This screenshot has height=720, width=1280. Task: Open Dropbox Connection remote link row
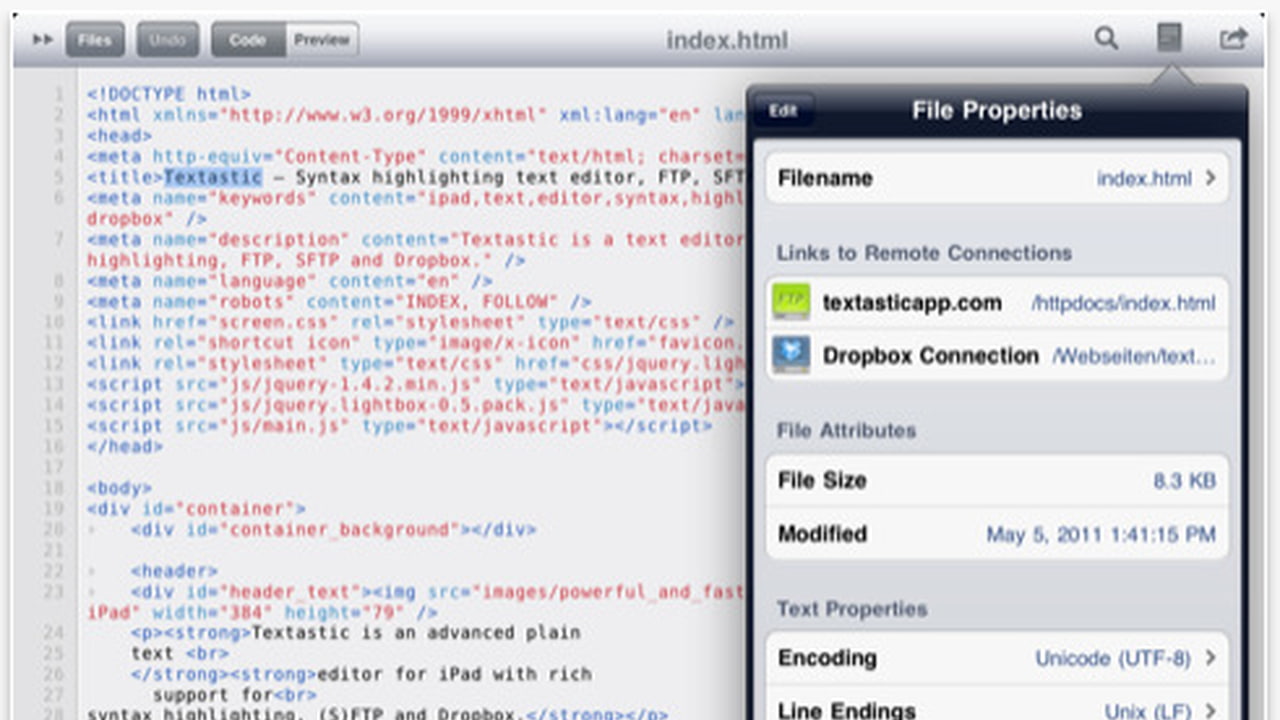tap(997, 355)
